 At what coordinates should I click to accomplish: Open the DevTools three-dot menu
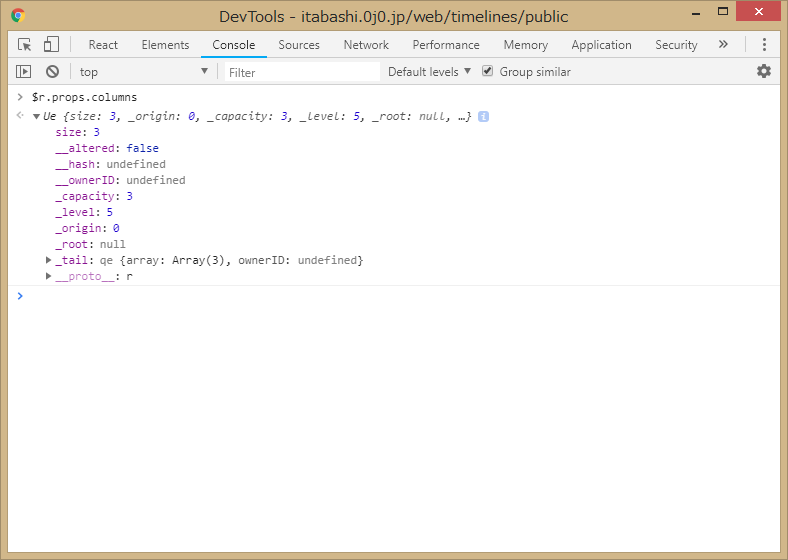[x=764, y=45]
